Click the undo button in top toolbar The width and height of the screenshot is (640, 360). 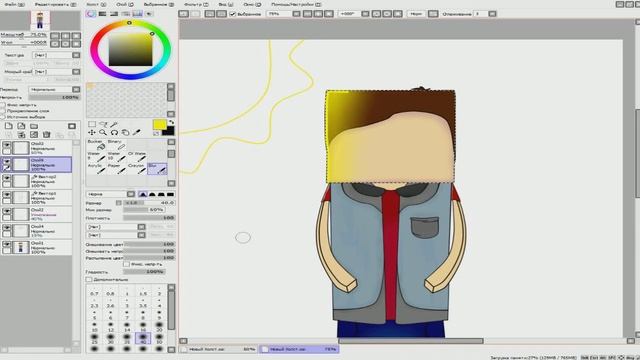coord(184,13)
